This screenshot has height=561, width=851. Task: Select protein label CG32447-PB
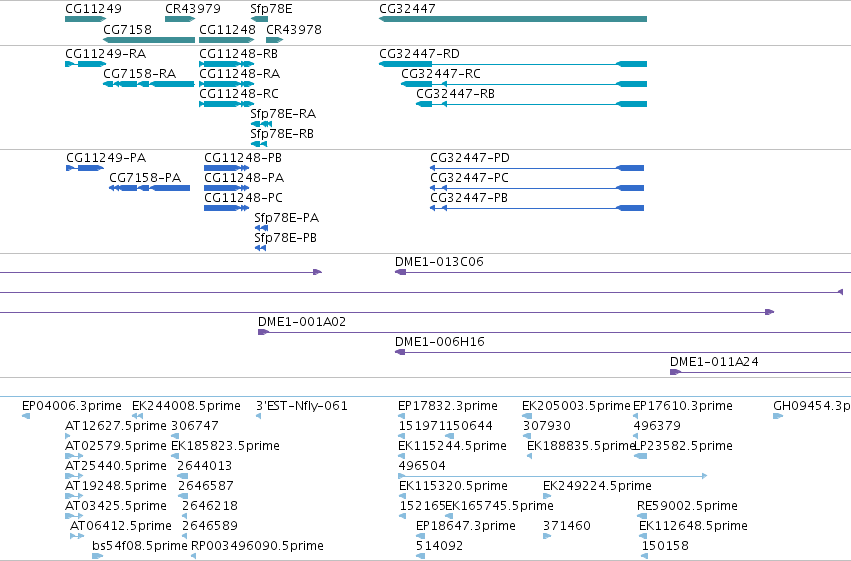(x=469, y=198)
